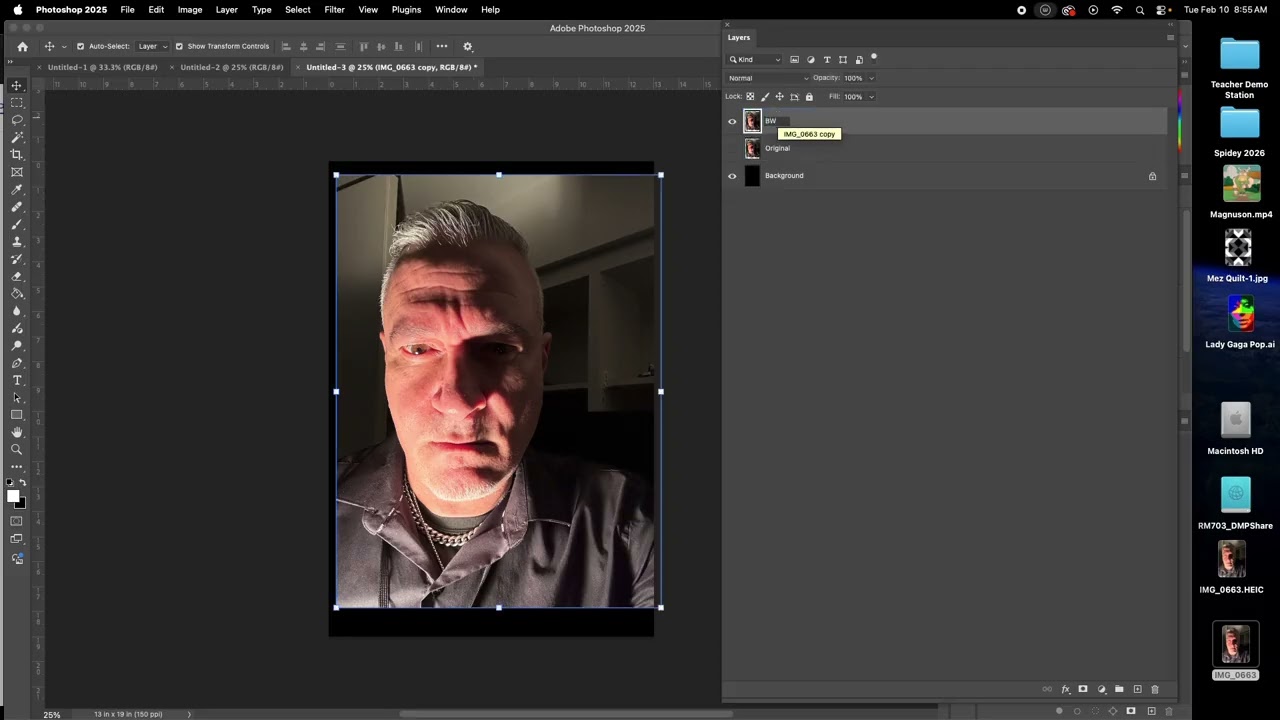The image size is (1280, 720).
Task: Select the Eraser tool
Action: coord(17,276)
